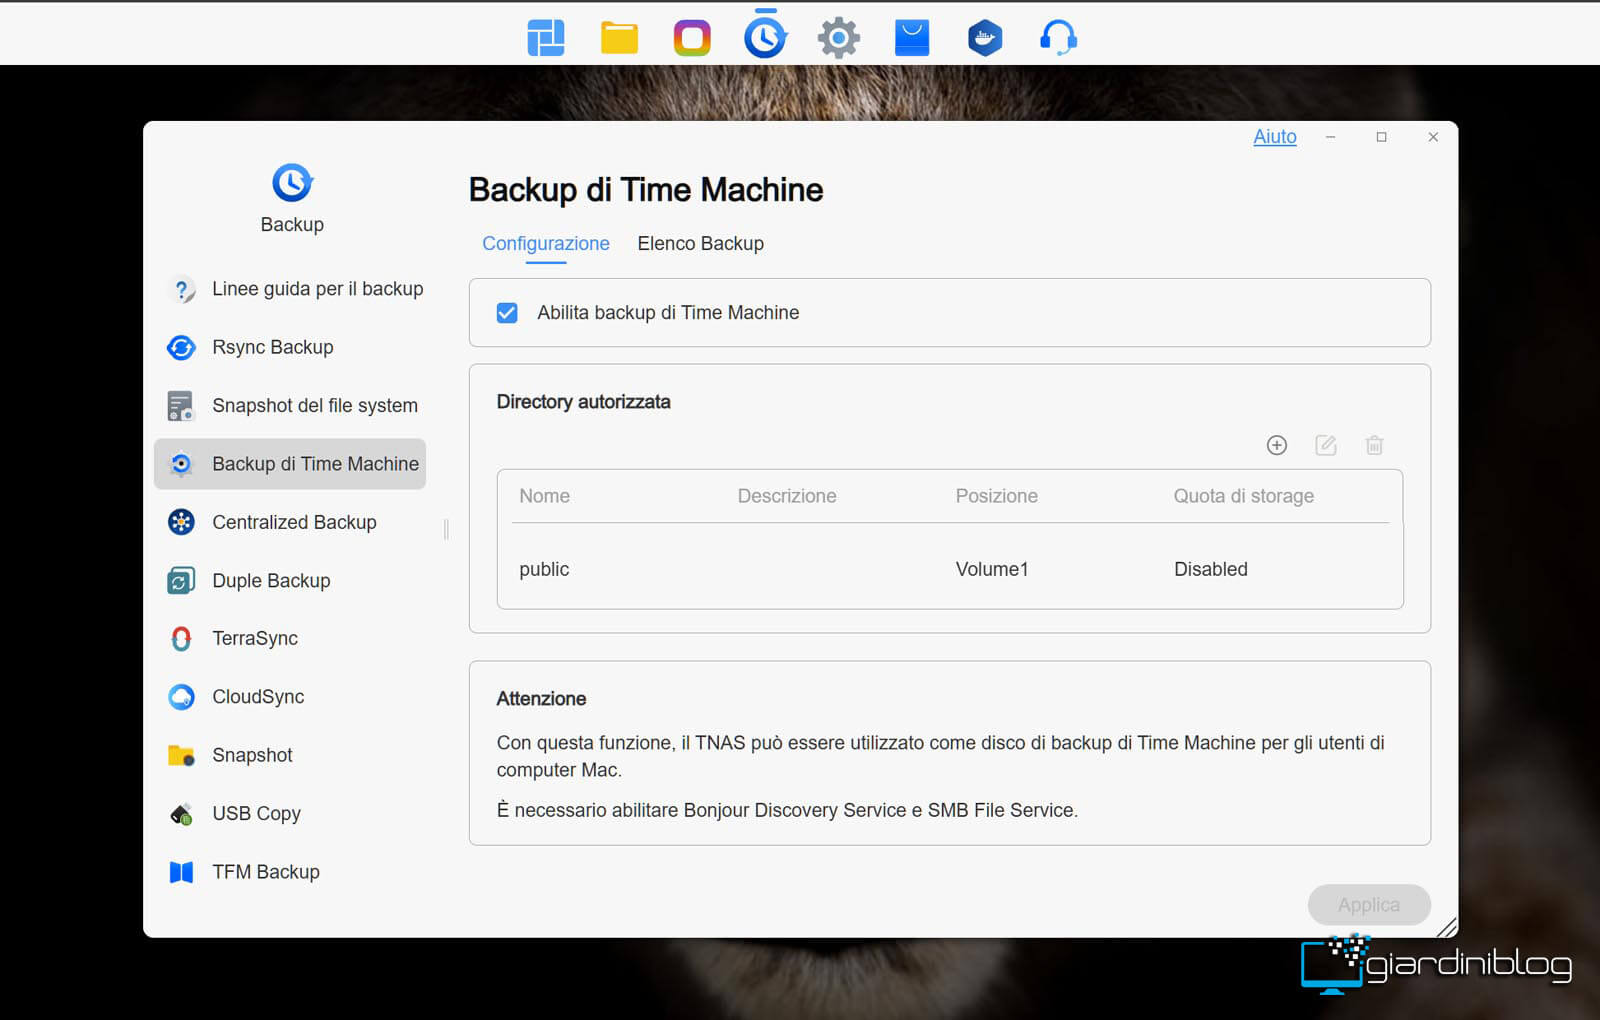Click the CloudSync sidebar icon
Image resolution: width=1600 pixels, height=1020 pixels.
click(x=181, y=697)
